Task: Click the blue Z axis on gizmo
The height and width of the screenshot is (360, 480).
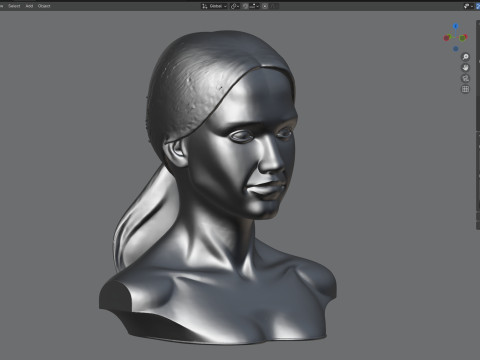Action: pos(456,26)
